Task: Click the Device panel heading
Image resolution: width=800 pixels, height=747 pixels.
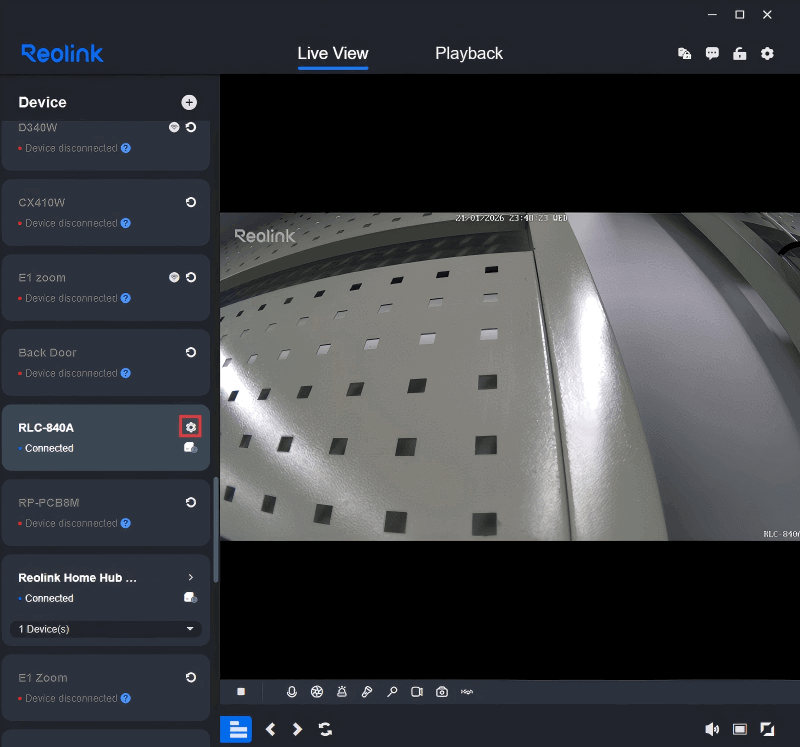Action: point(42,103)
